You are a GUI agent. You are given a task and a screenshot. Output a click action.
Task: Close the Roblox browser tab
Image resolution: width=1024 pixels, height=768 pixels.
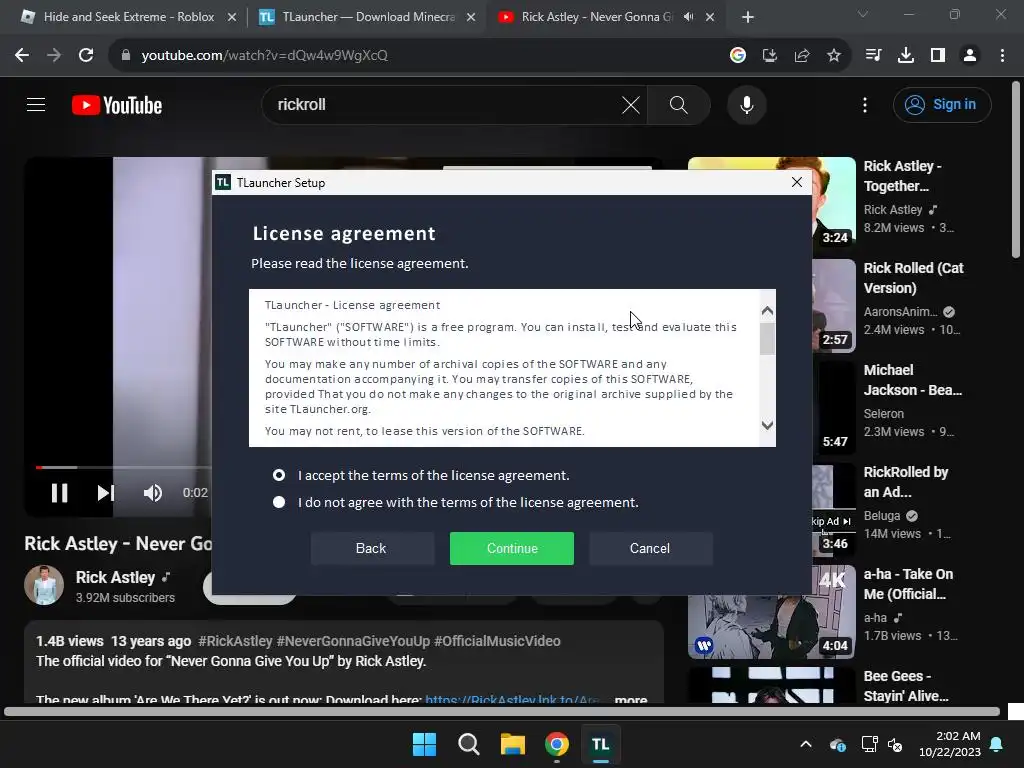pyautogui.click(x=232, y=17)
